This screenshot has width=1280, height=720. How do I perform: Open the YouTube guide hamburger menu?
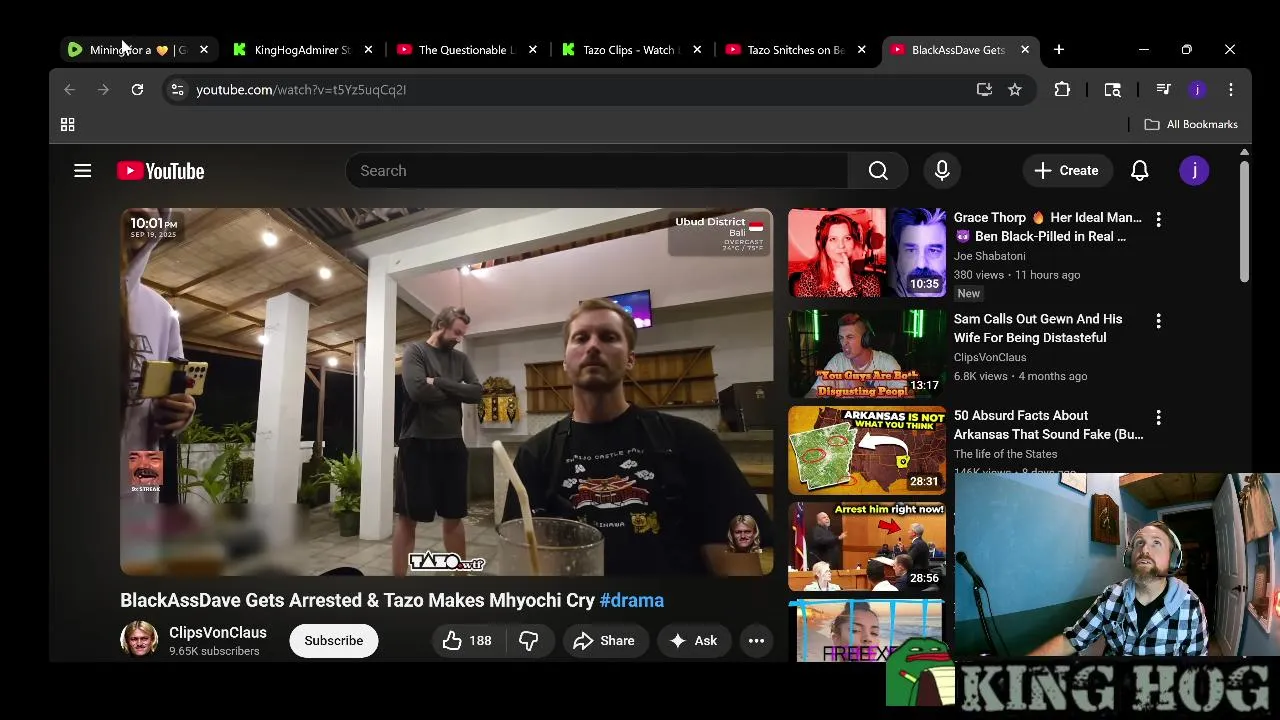pyautogui.click(x=83, y=171)
